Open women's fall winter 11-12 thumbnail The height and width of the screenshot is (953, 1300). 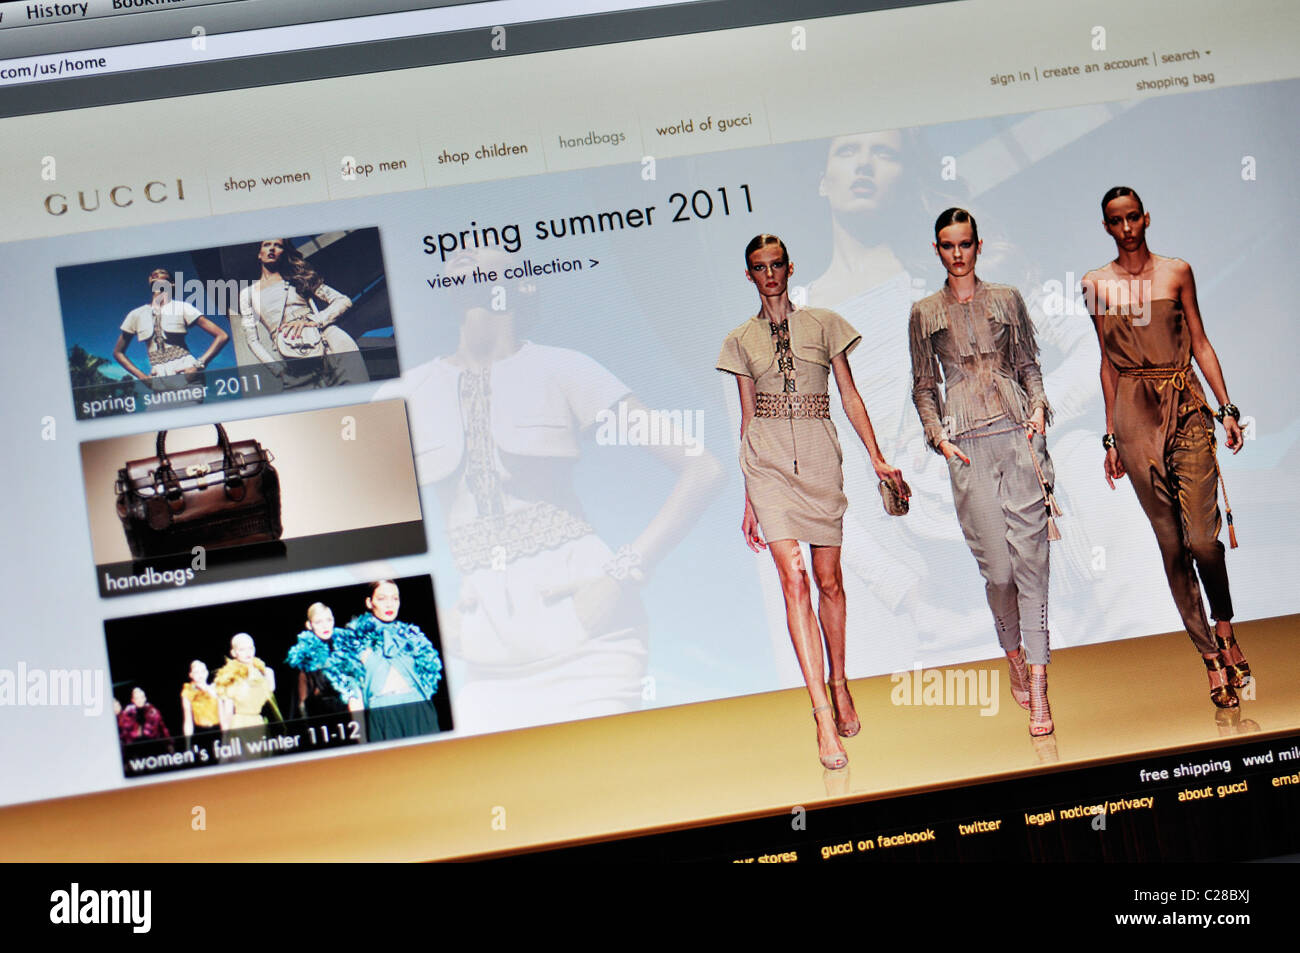click(277, 675)
